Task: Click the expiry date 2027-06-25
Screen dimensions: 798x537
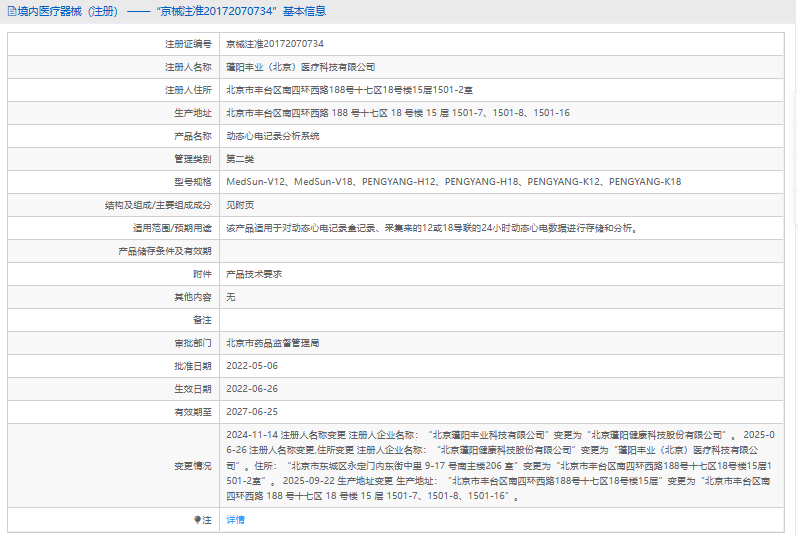Action: 252,412
